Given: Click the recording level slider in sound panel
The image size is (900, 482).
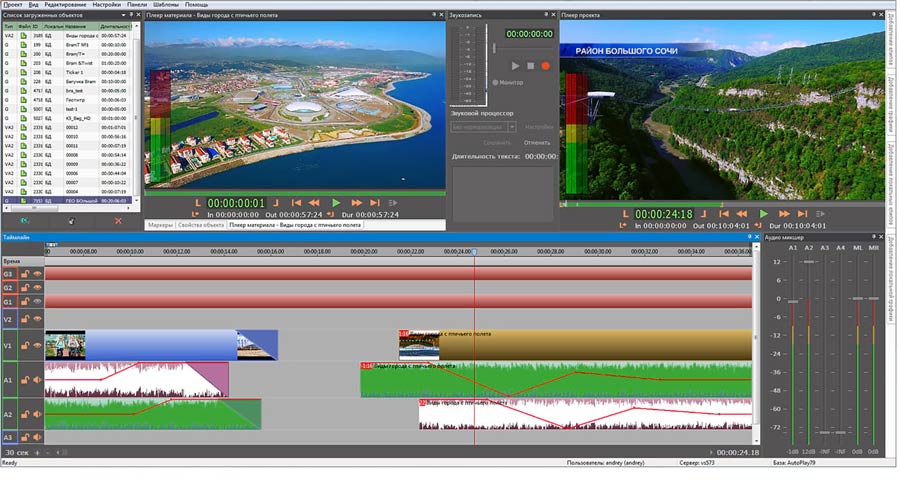Looking at the screenshot, I should point(494,49).
